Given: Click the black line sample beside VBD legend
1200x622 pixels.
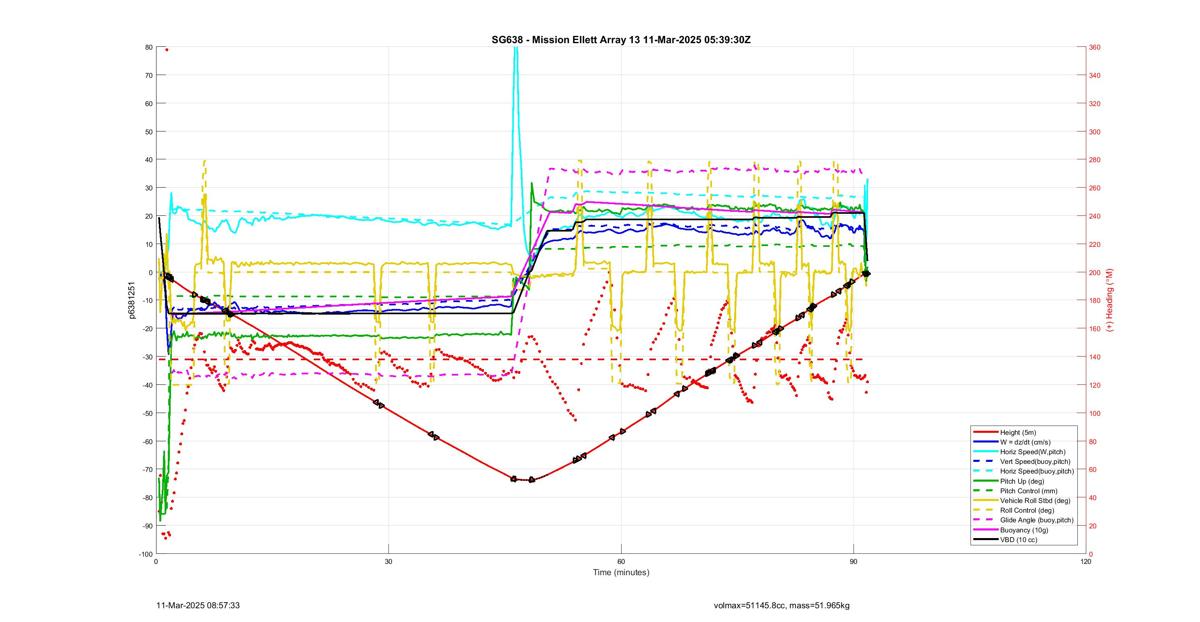Looking at the screenshot, I should pyautogui.click(x=984, y=540).
